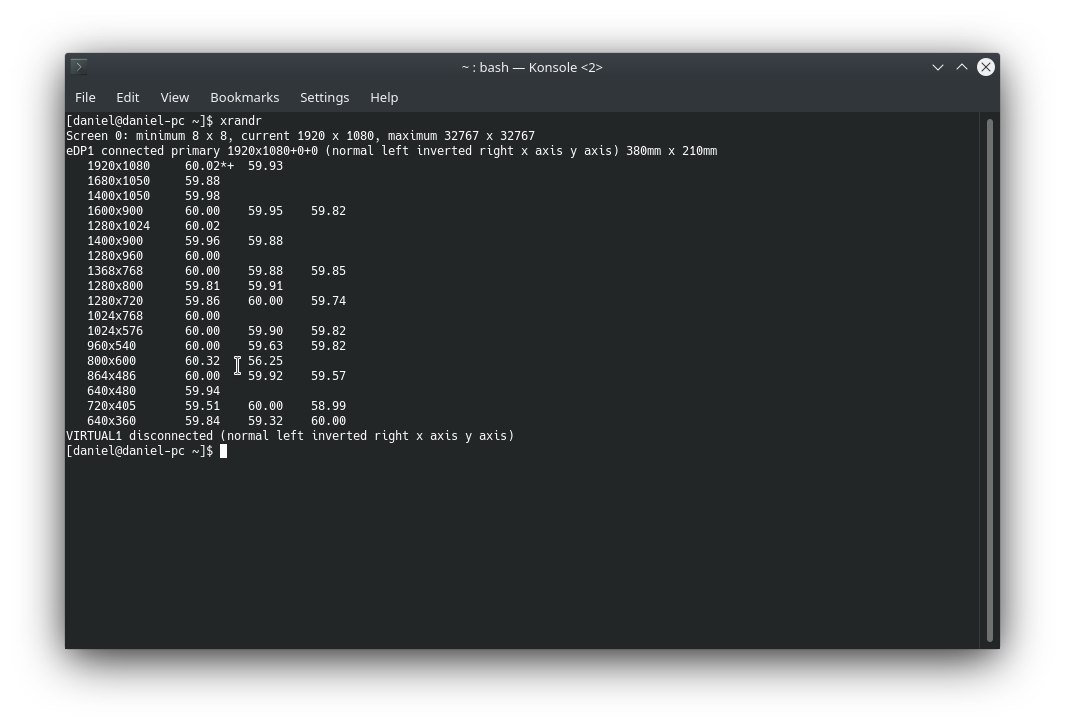This screenshot has width=1065, height=726.
Task: Click the 59.85 refresh rate for 1368x768
Action: point(329,271)
